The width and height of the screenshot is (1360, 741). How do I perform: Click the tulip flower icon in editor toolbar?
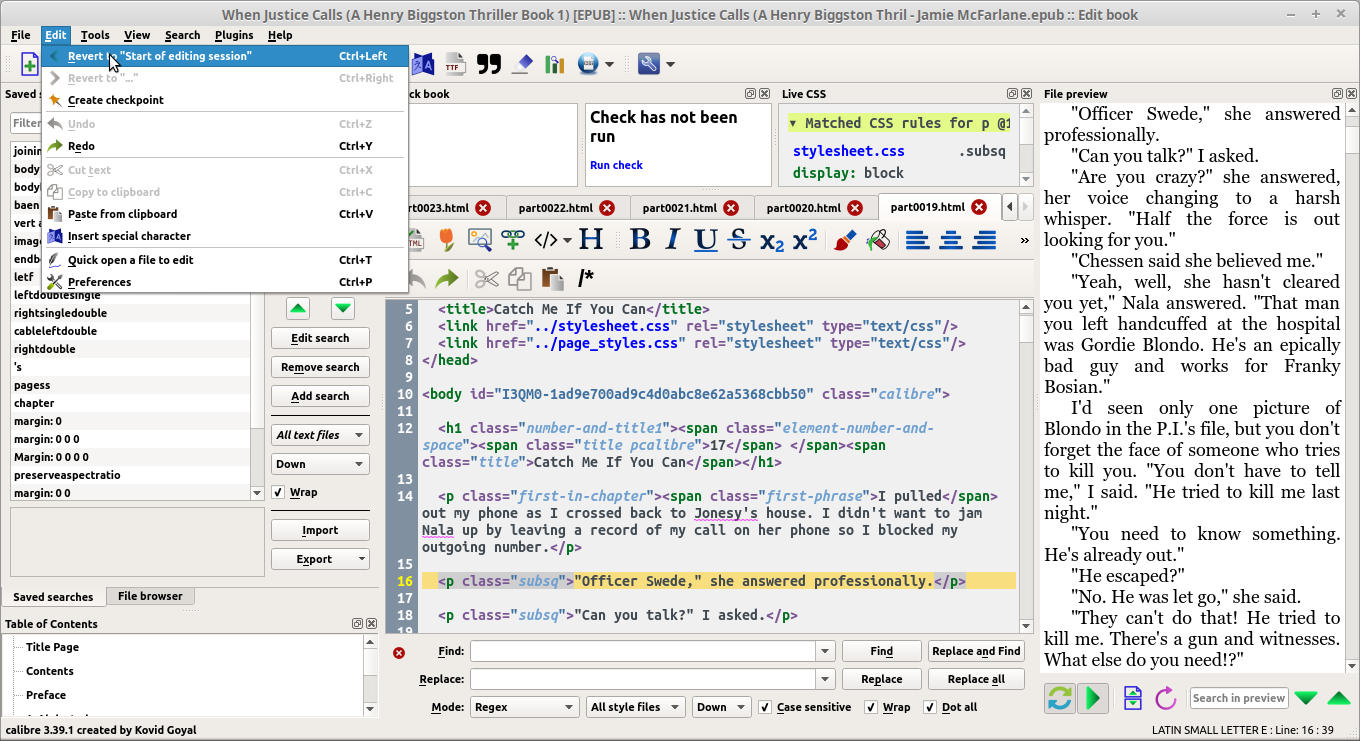click(447, 240)
